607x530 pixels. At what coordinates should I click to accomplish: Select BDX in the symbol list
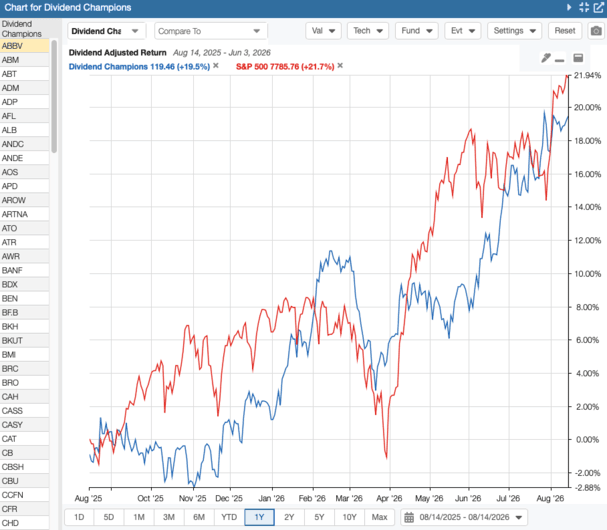point(24,285)
